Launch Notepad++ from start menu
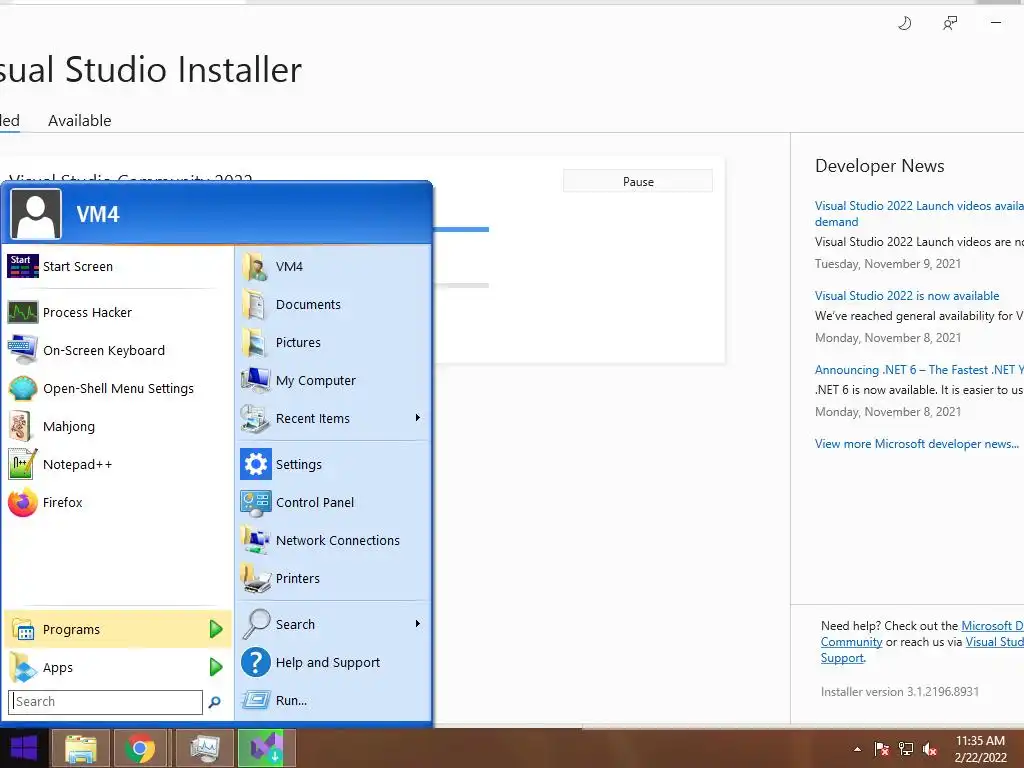 coord(118,464)
